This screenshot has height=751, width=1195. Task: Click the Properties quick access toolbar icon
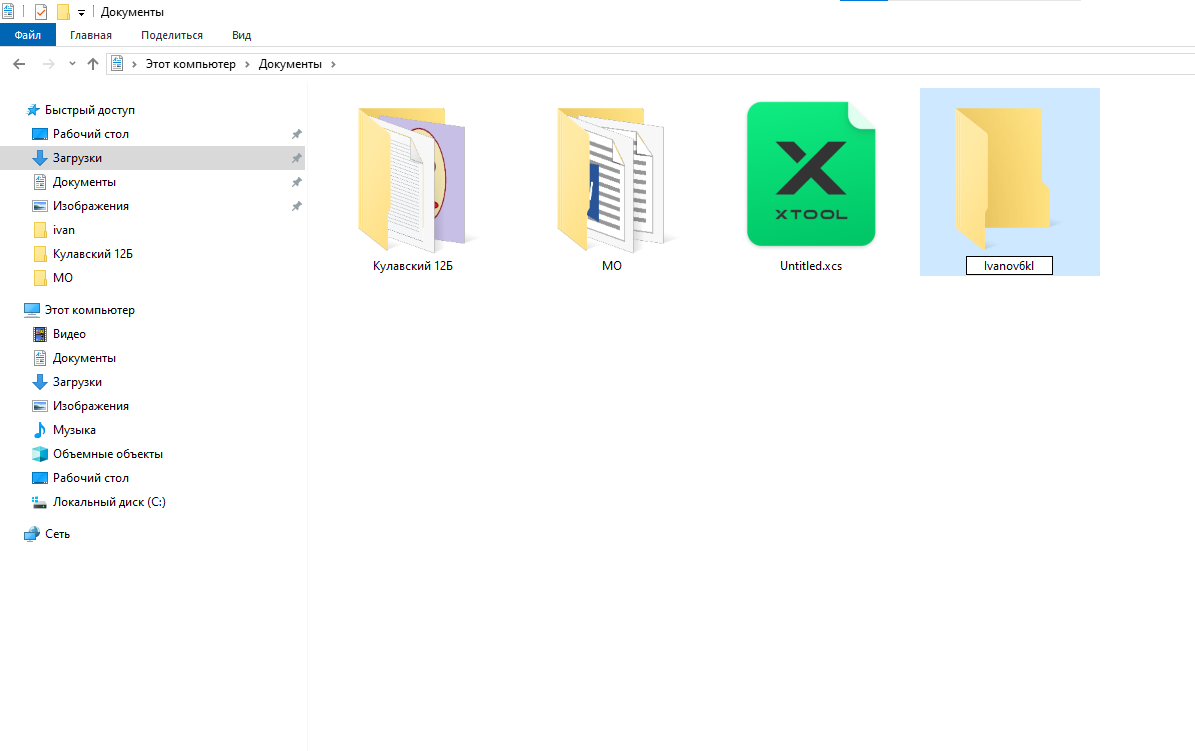pyautogui.click(x=41, y=12)
